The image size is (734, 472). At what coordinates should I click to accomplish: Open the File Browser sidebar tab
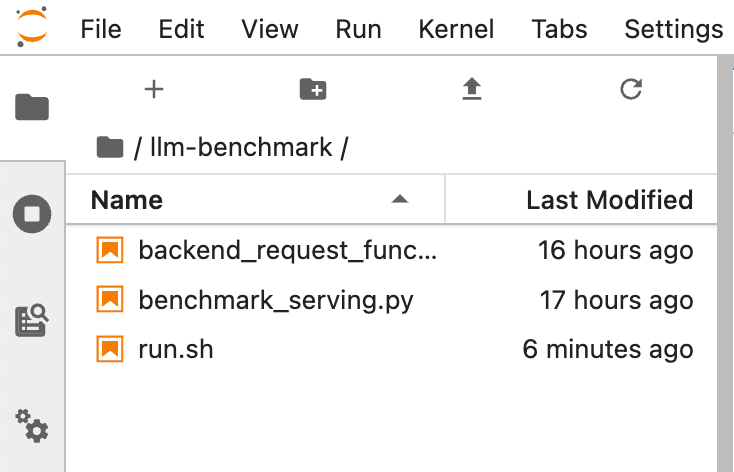tap(32, 107)
